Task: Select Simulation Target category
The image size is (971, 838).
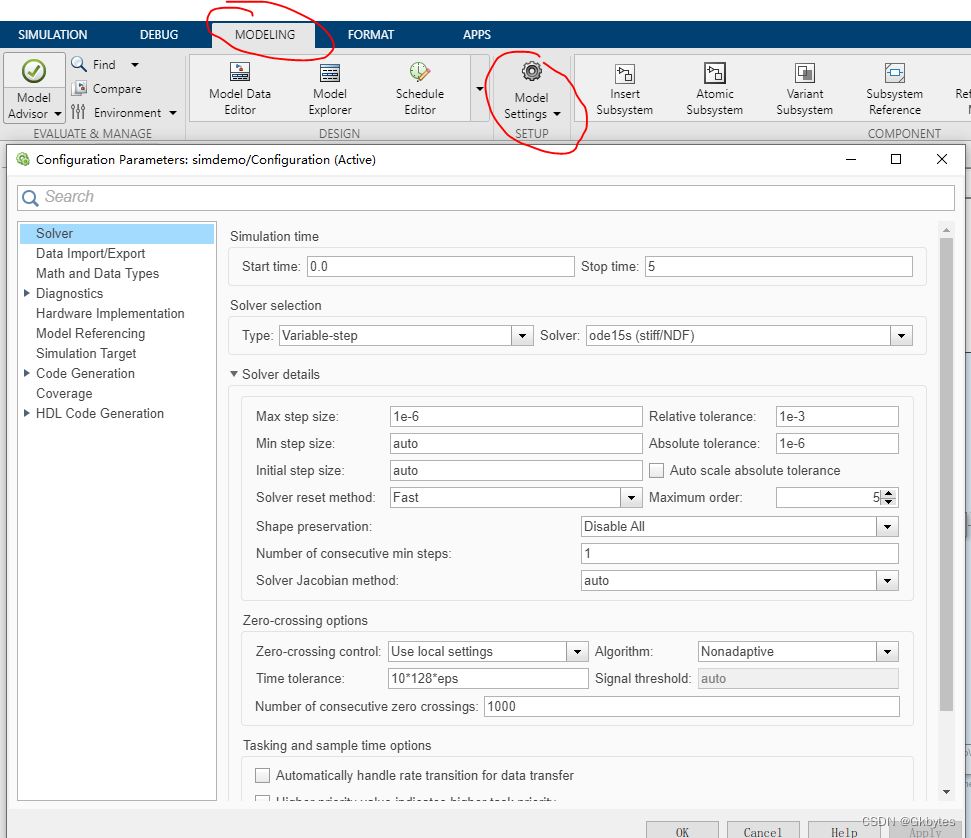Action: coord(86,353)
